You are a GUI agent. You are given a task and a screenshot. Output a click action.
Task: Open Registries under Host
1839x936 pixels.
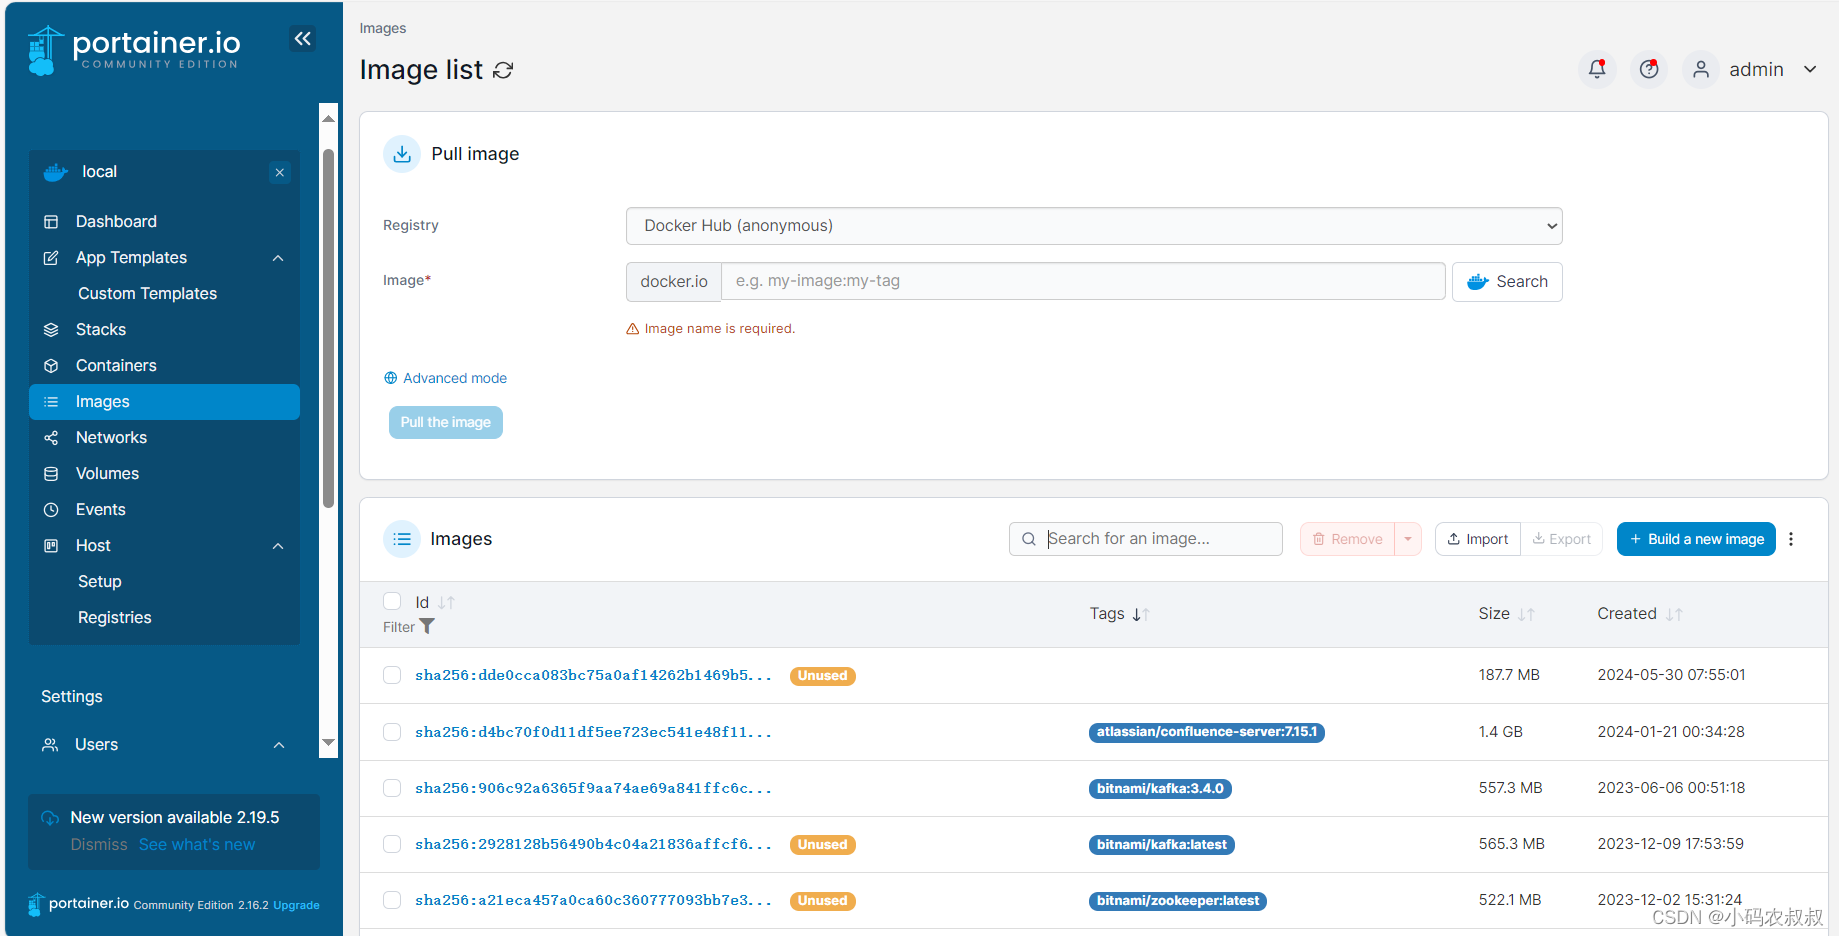pyautogui.click(x=115, y=618)
